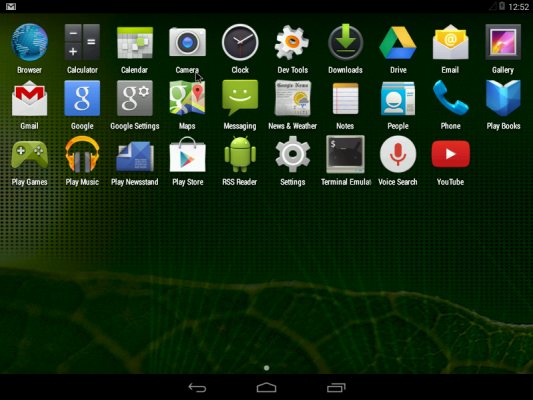Image resolution: width=533 pixels, height=400 pixels.
Task: Tap the Android back navigation button
Action: 197,387
